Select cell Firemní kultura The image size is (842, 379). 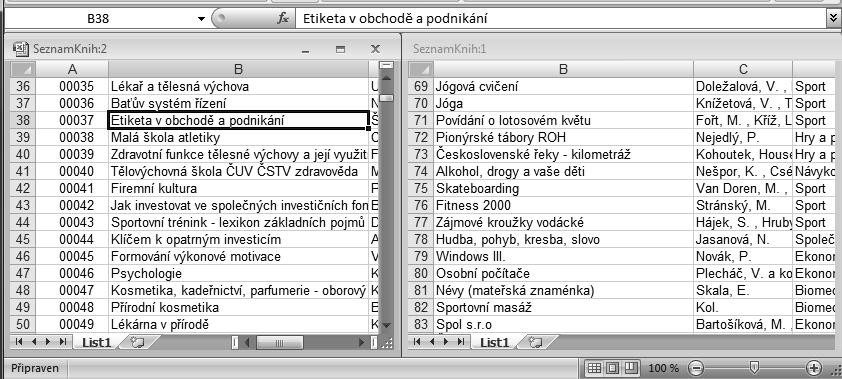tap(238, 188)
